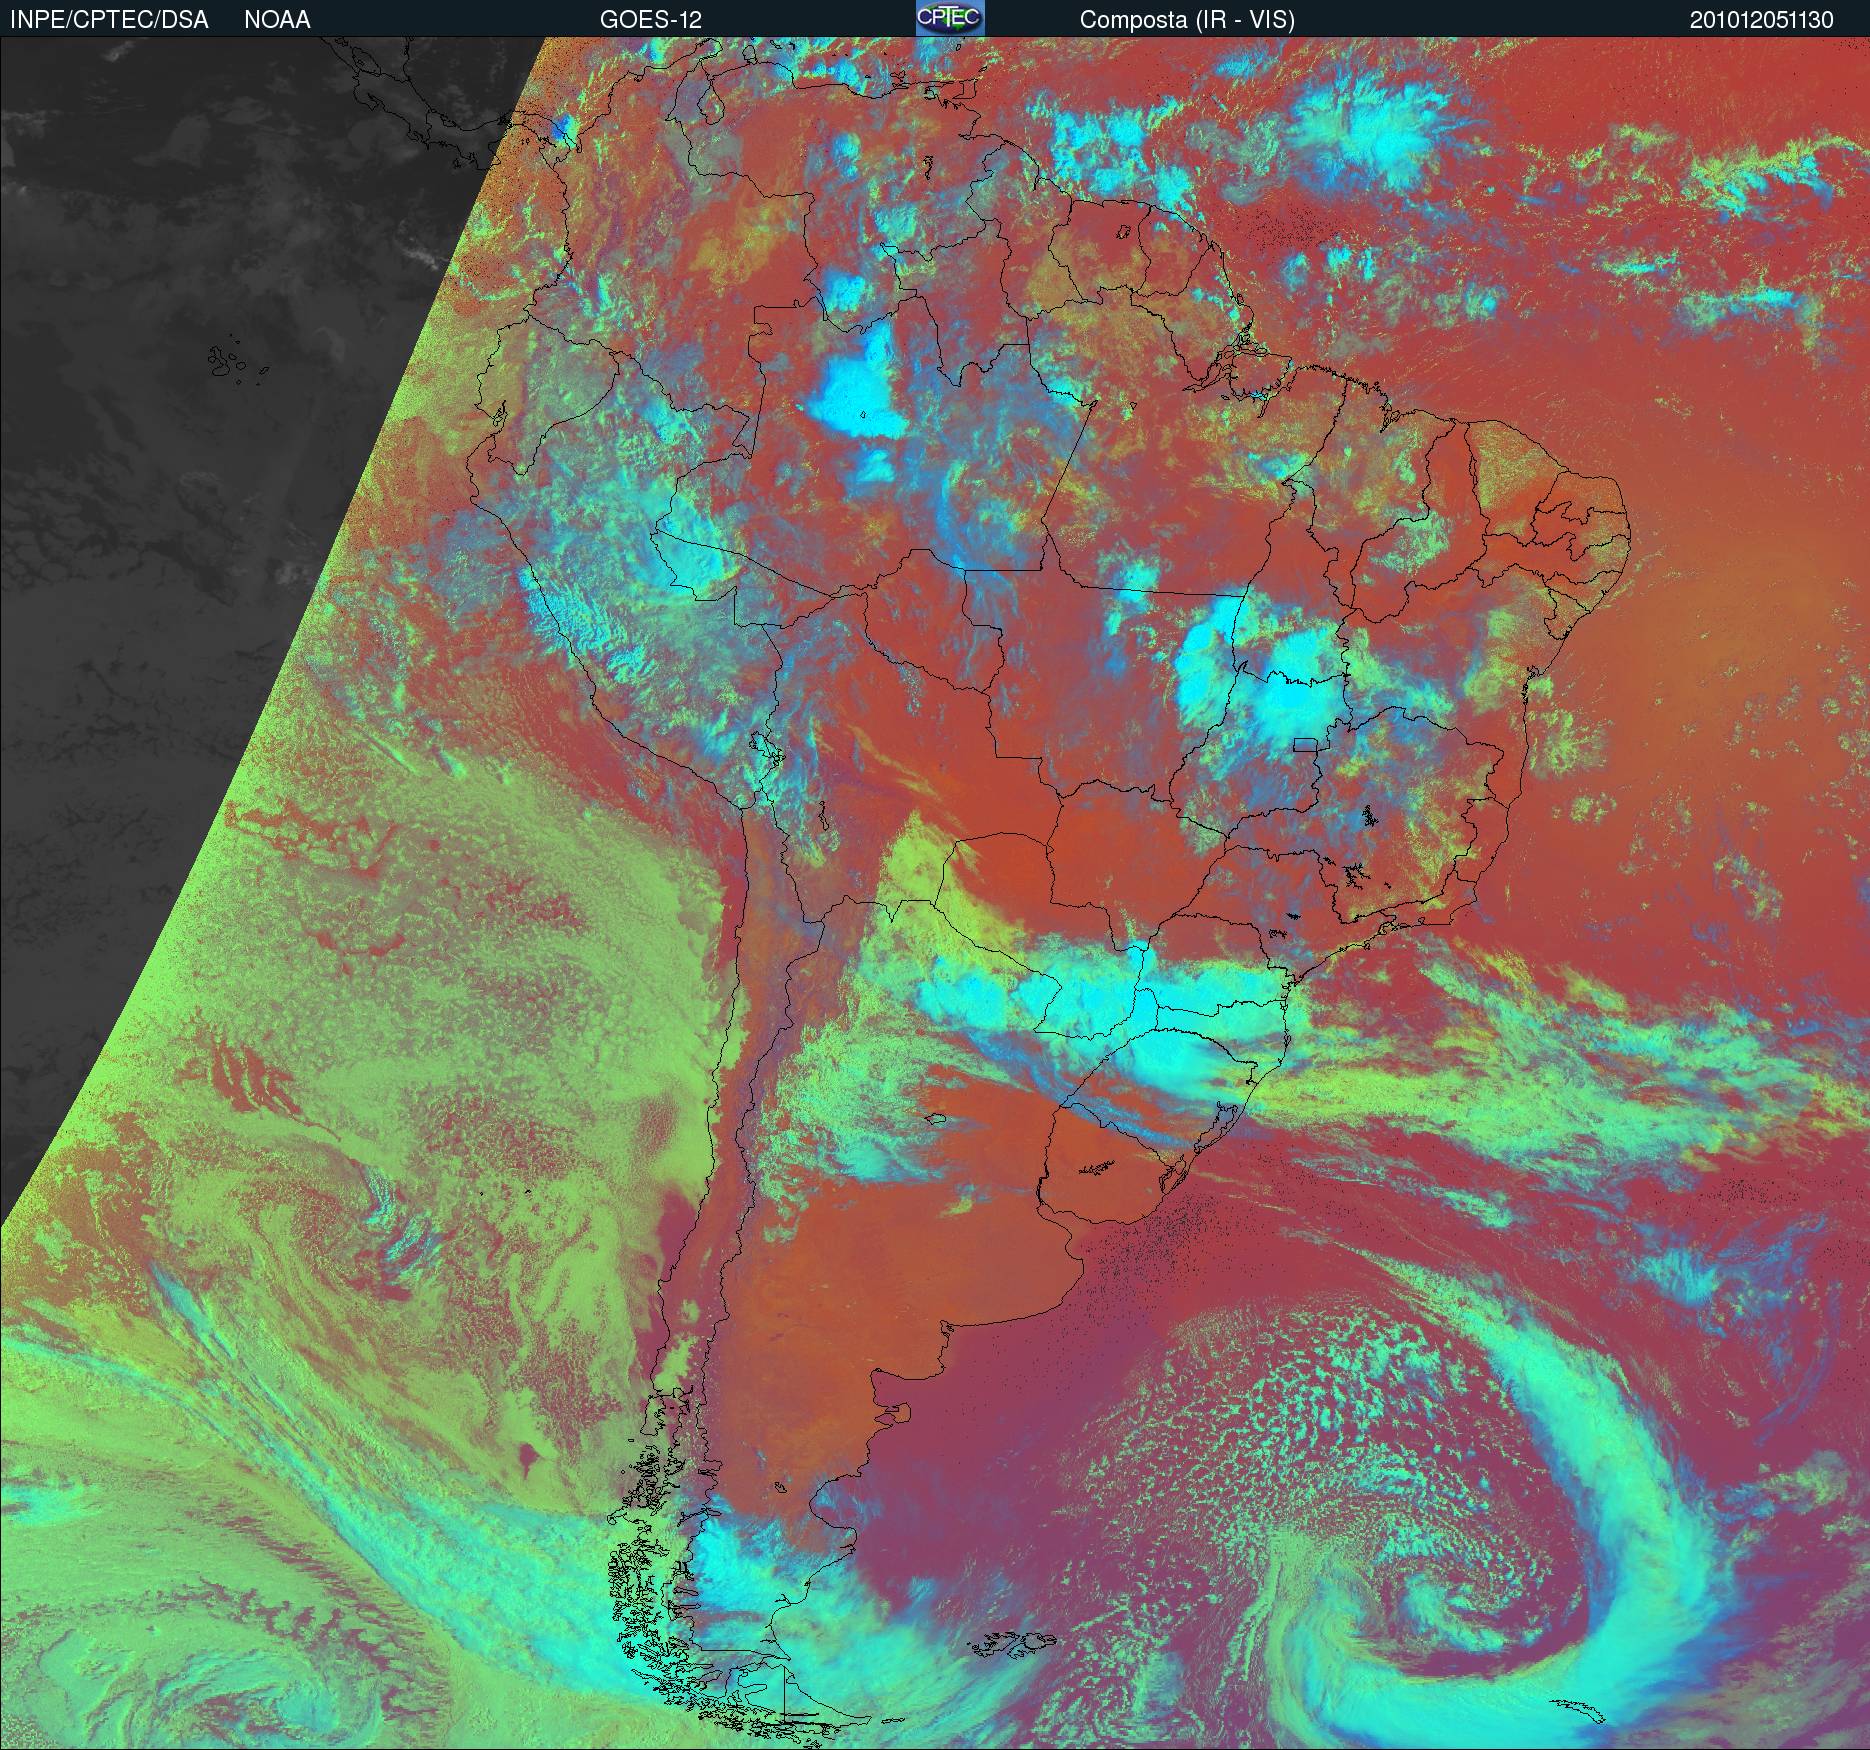The width and height of the screenshot is (1870, 1750).
Task: Click the INPE/CPTEC/DSA header label
Action: click(x=109, y=19)
